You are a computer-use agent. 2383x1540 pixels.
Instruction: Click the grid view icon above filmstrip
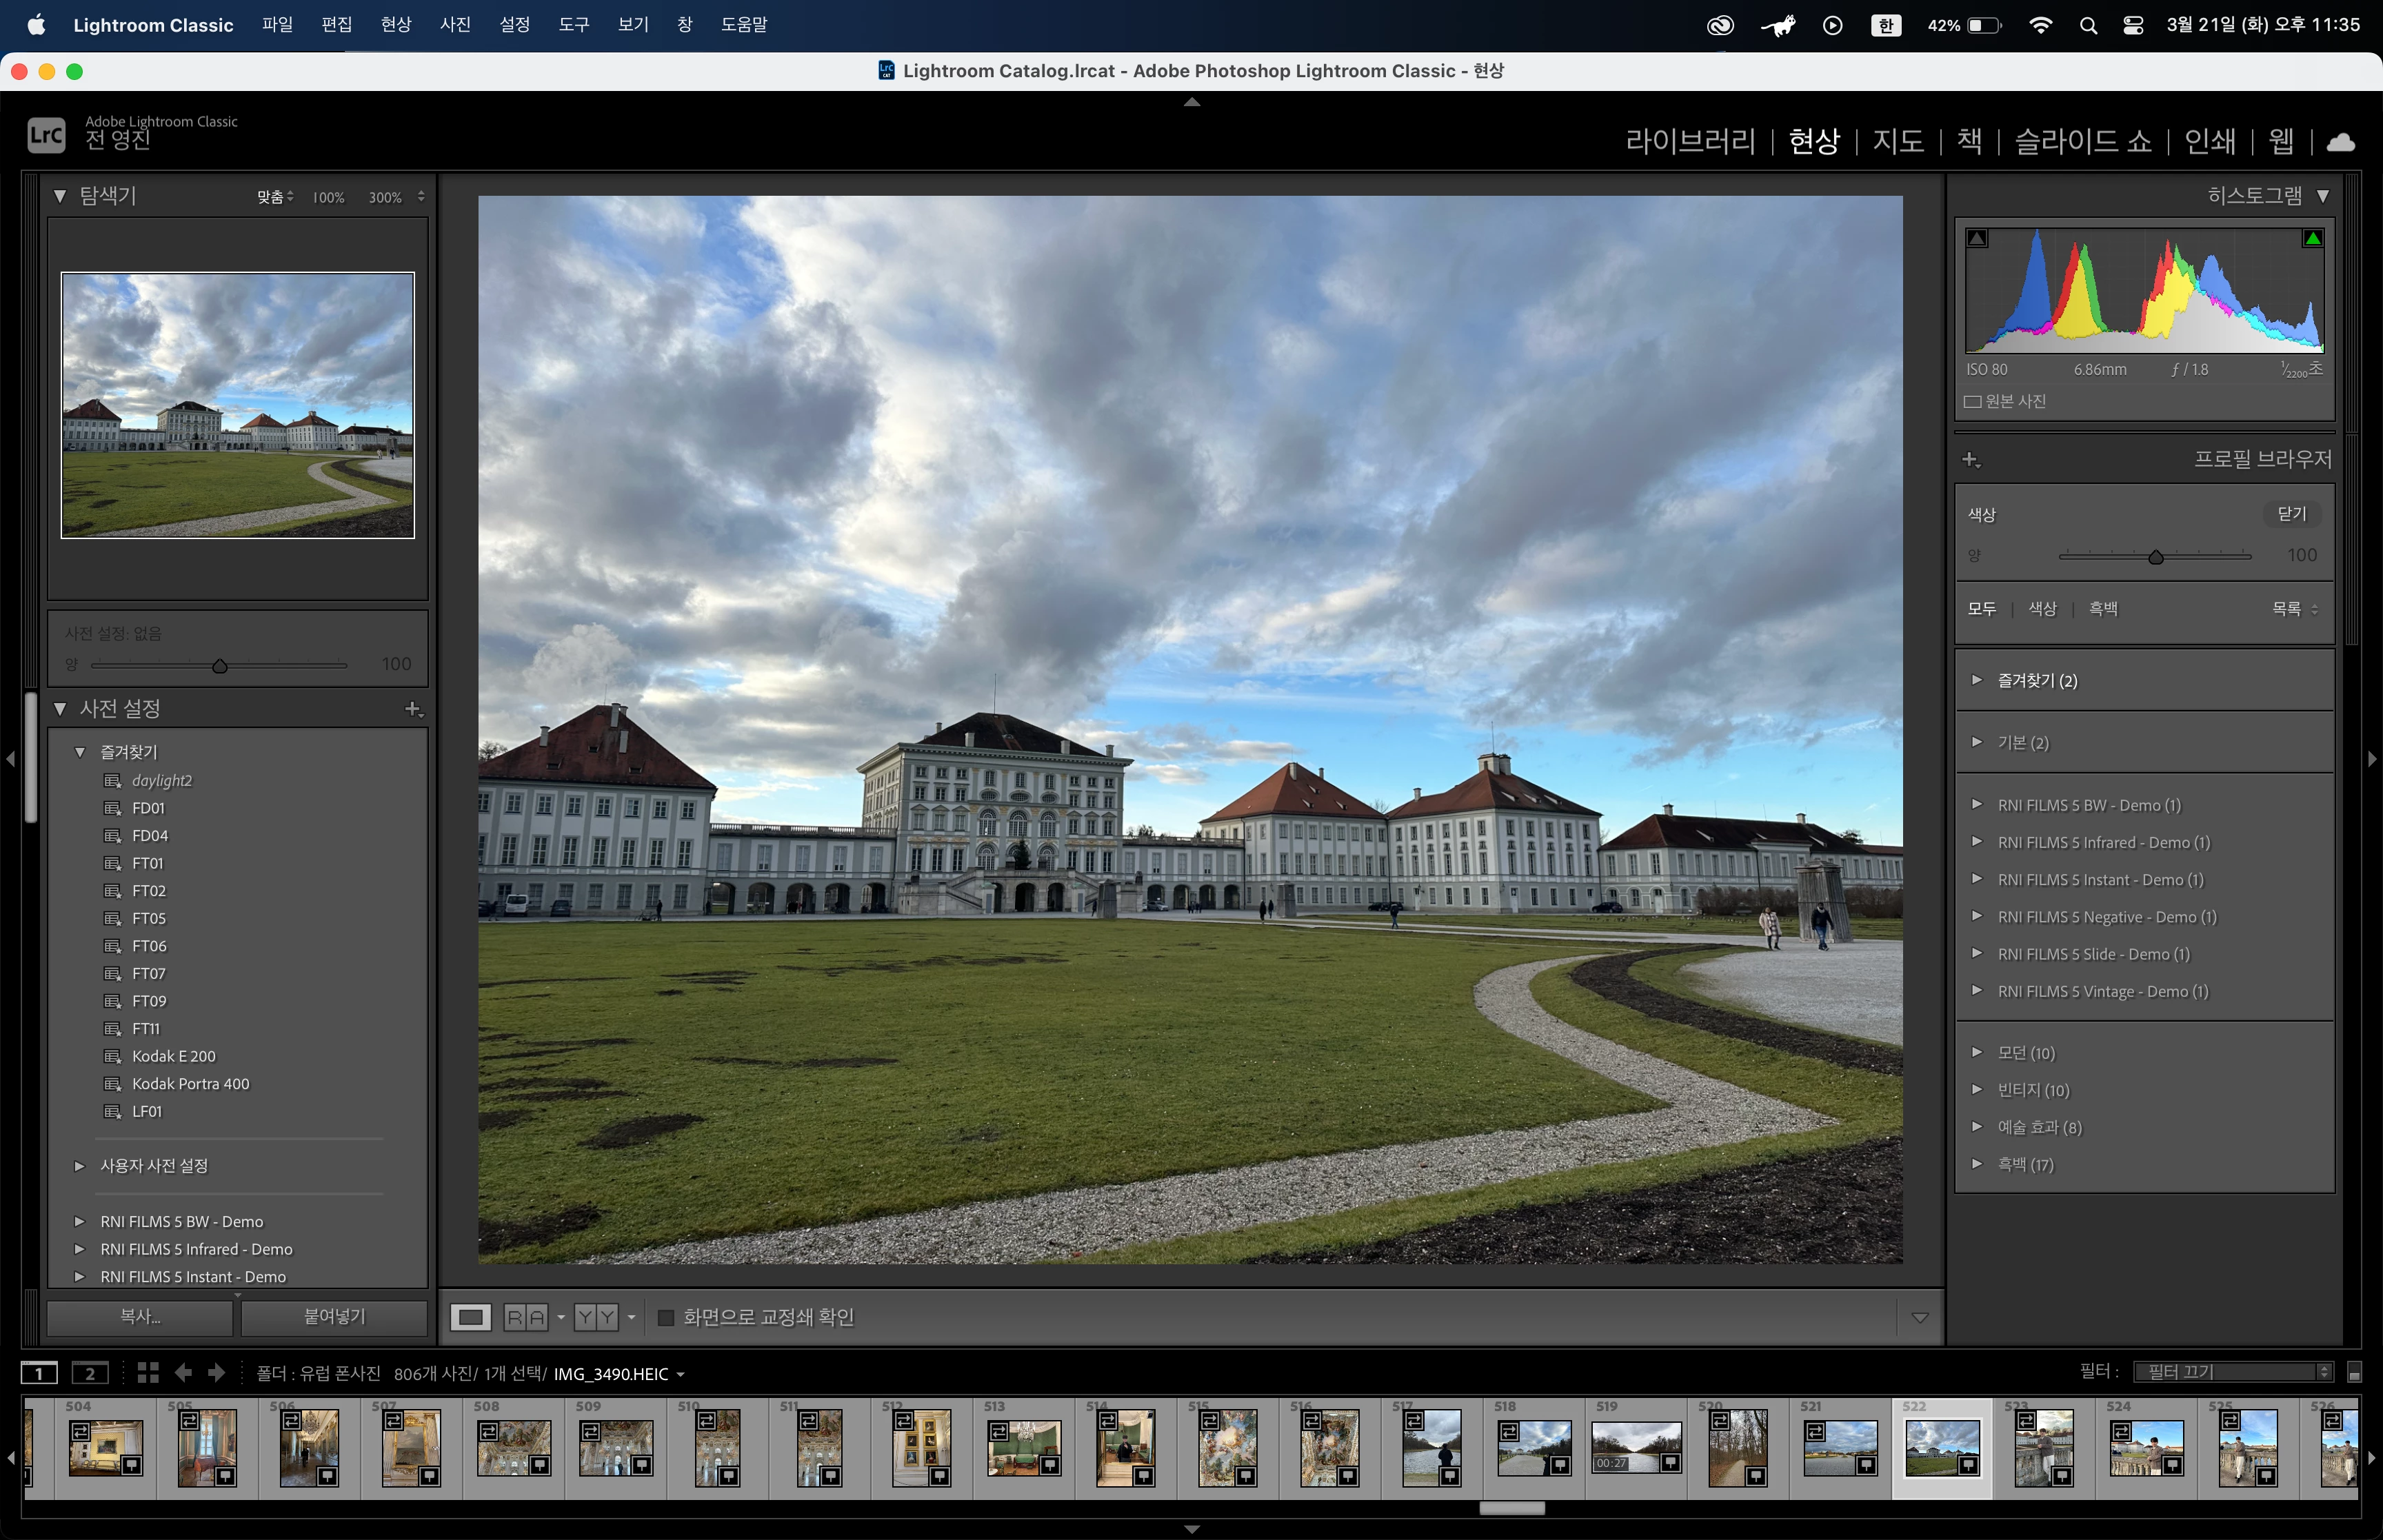[148, 1373]
